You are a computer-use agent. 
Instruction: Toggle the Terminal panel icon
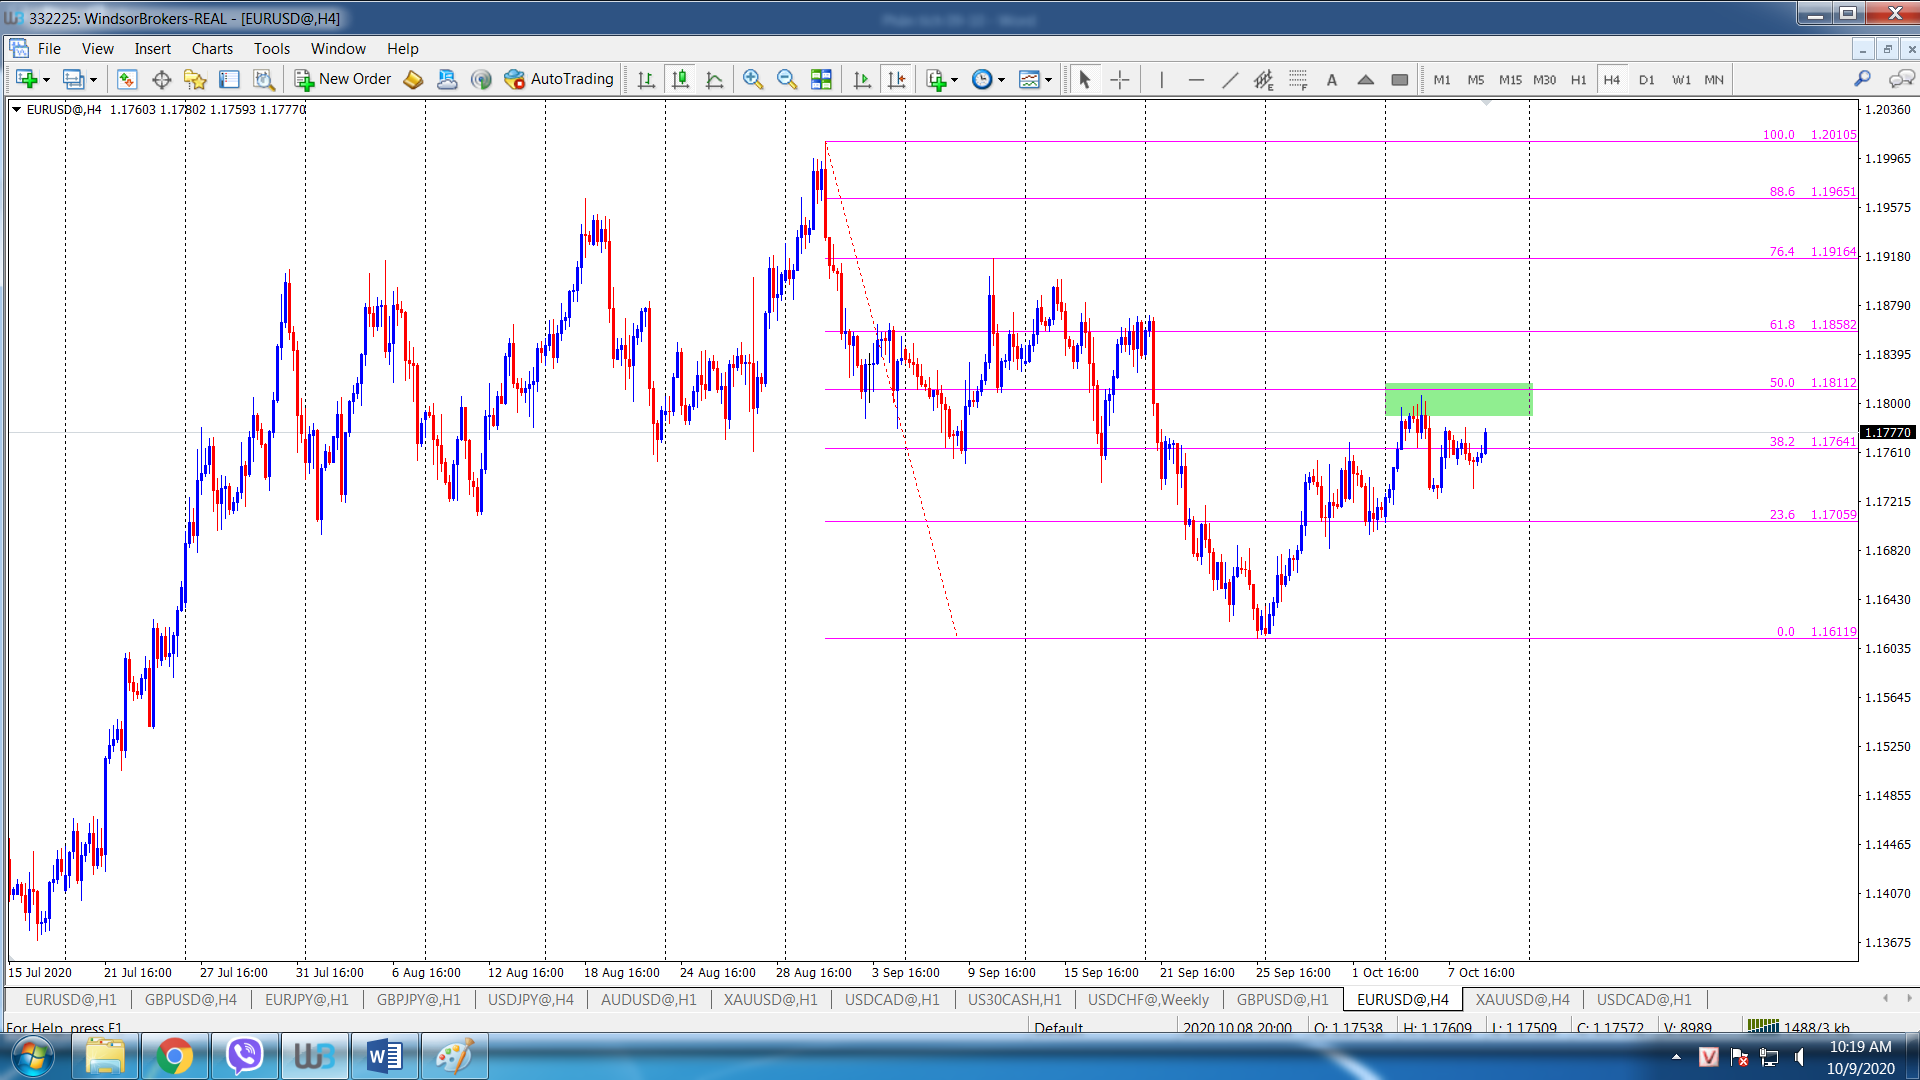pyautogui.click(x=229, y=79)
